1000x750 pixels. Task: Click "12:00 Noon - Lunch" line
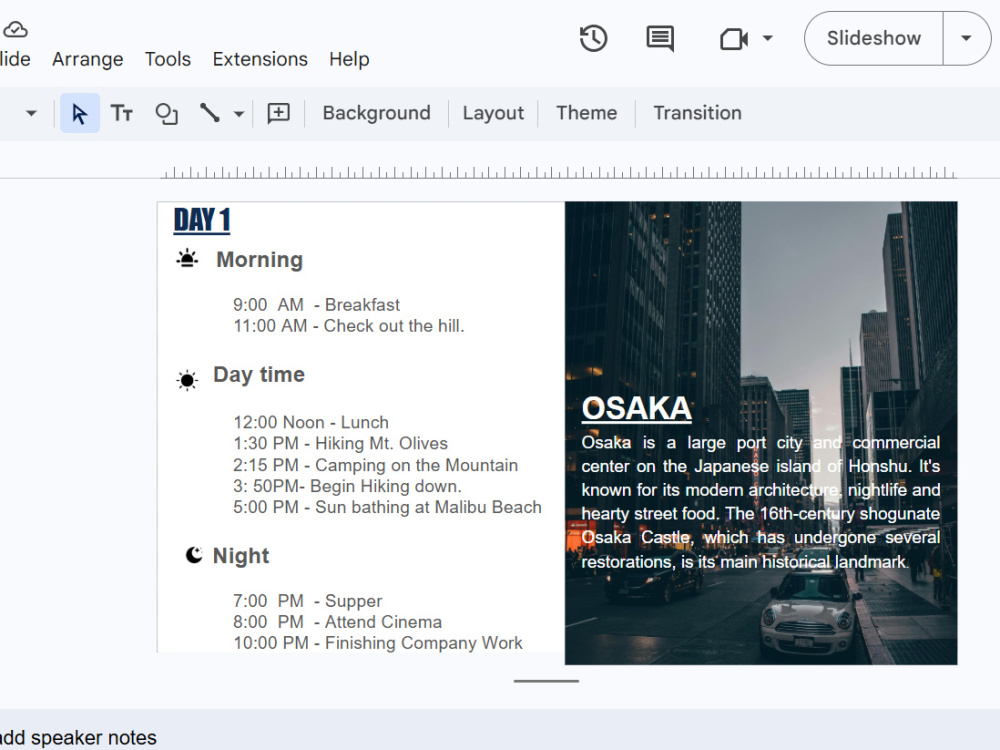click(x=311, y=422)
